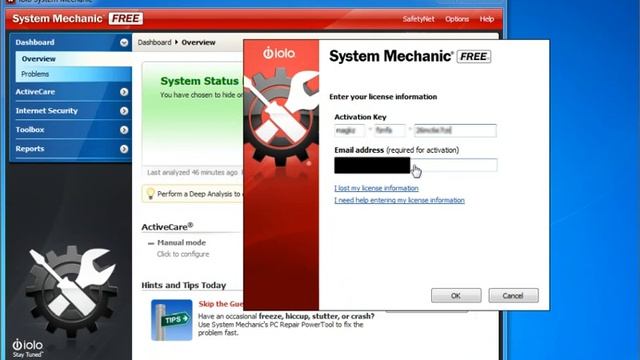Open 'Click to configure' under Manual mode
The image size is (640, 360).
[183, 254]
